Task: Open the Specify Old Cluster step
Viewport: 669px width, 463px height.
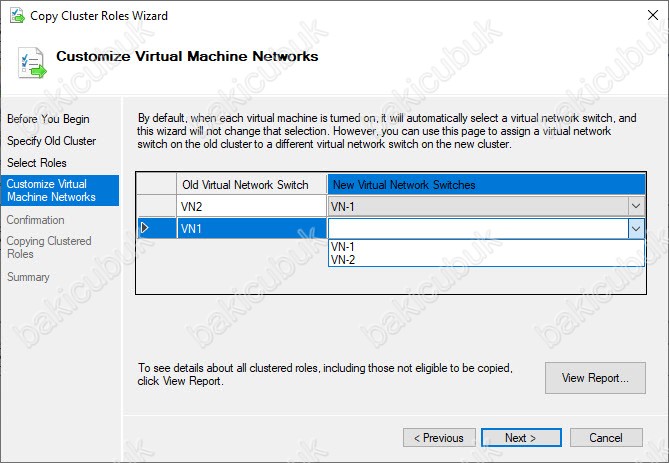Action: click(x=52, y=141)
